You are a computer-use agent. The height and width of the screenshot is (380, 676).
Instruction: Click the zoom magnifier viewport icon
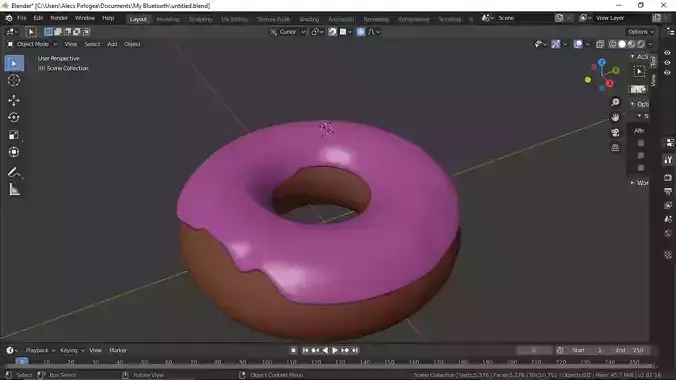point(615,102)
